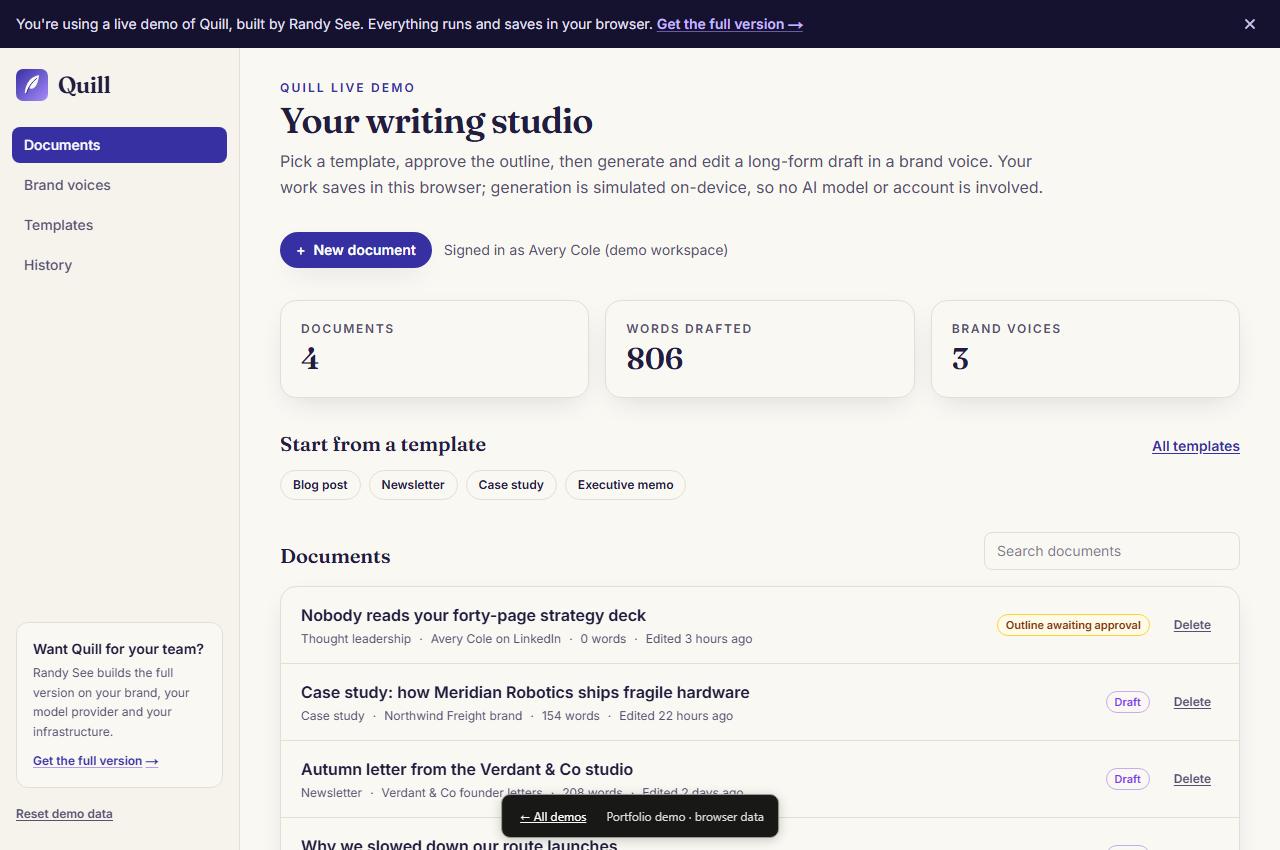Click the Quill wordmark in sidebar
Viewport: 1280px width, 850px height.
click(x=84, y=85)
